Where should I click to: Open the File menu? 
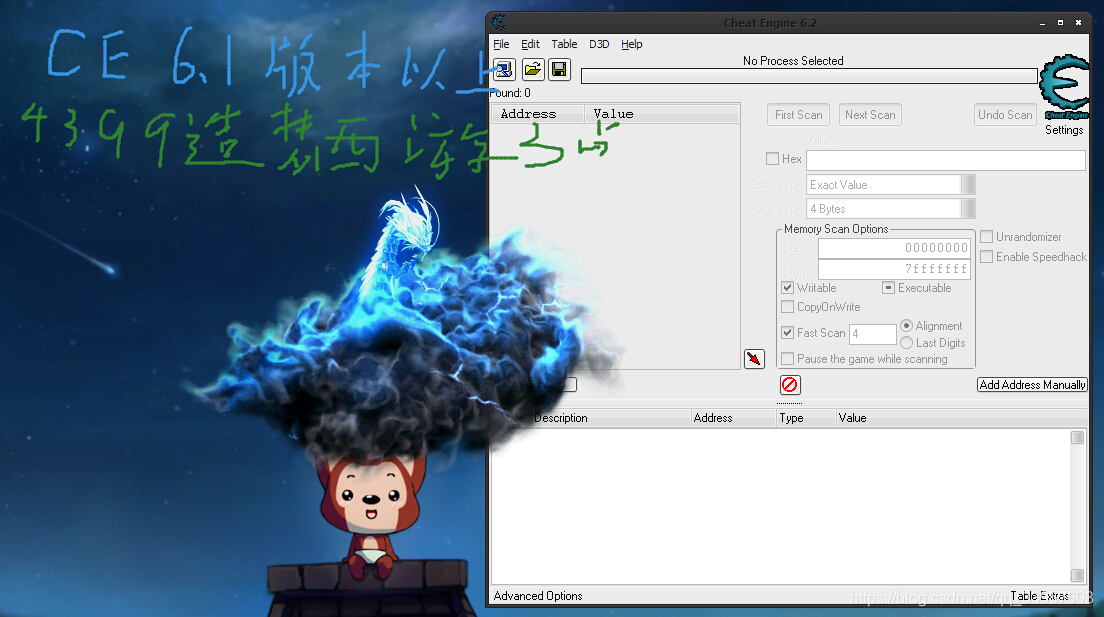tap(501, 44)
